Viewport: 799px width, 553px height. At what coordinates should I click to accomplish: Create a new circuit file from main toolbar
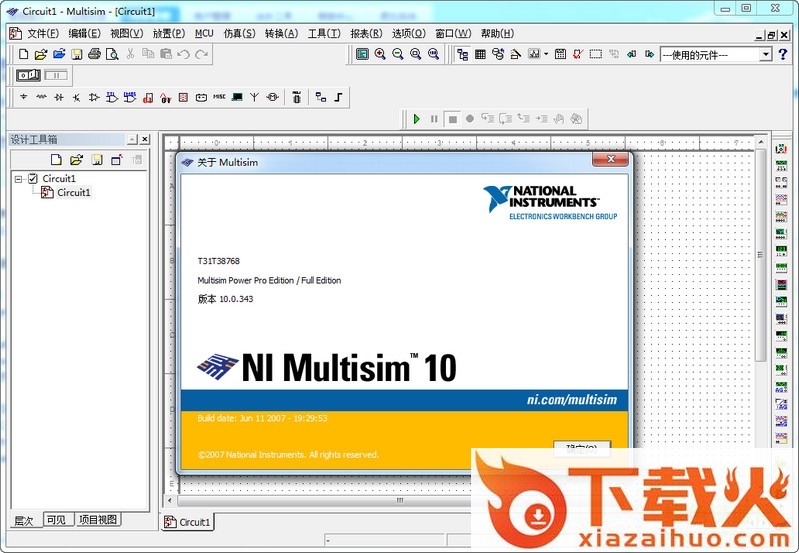coord(23,54)
